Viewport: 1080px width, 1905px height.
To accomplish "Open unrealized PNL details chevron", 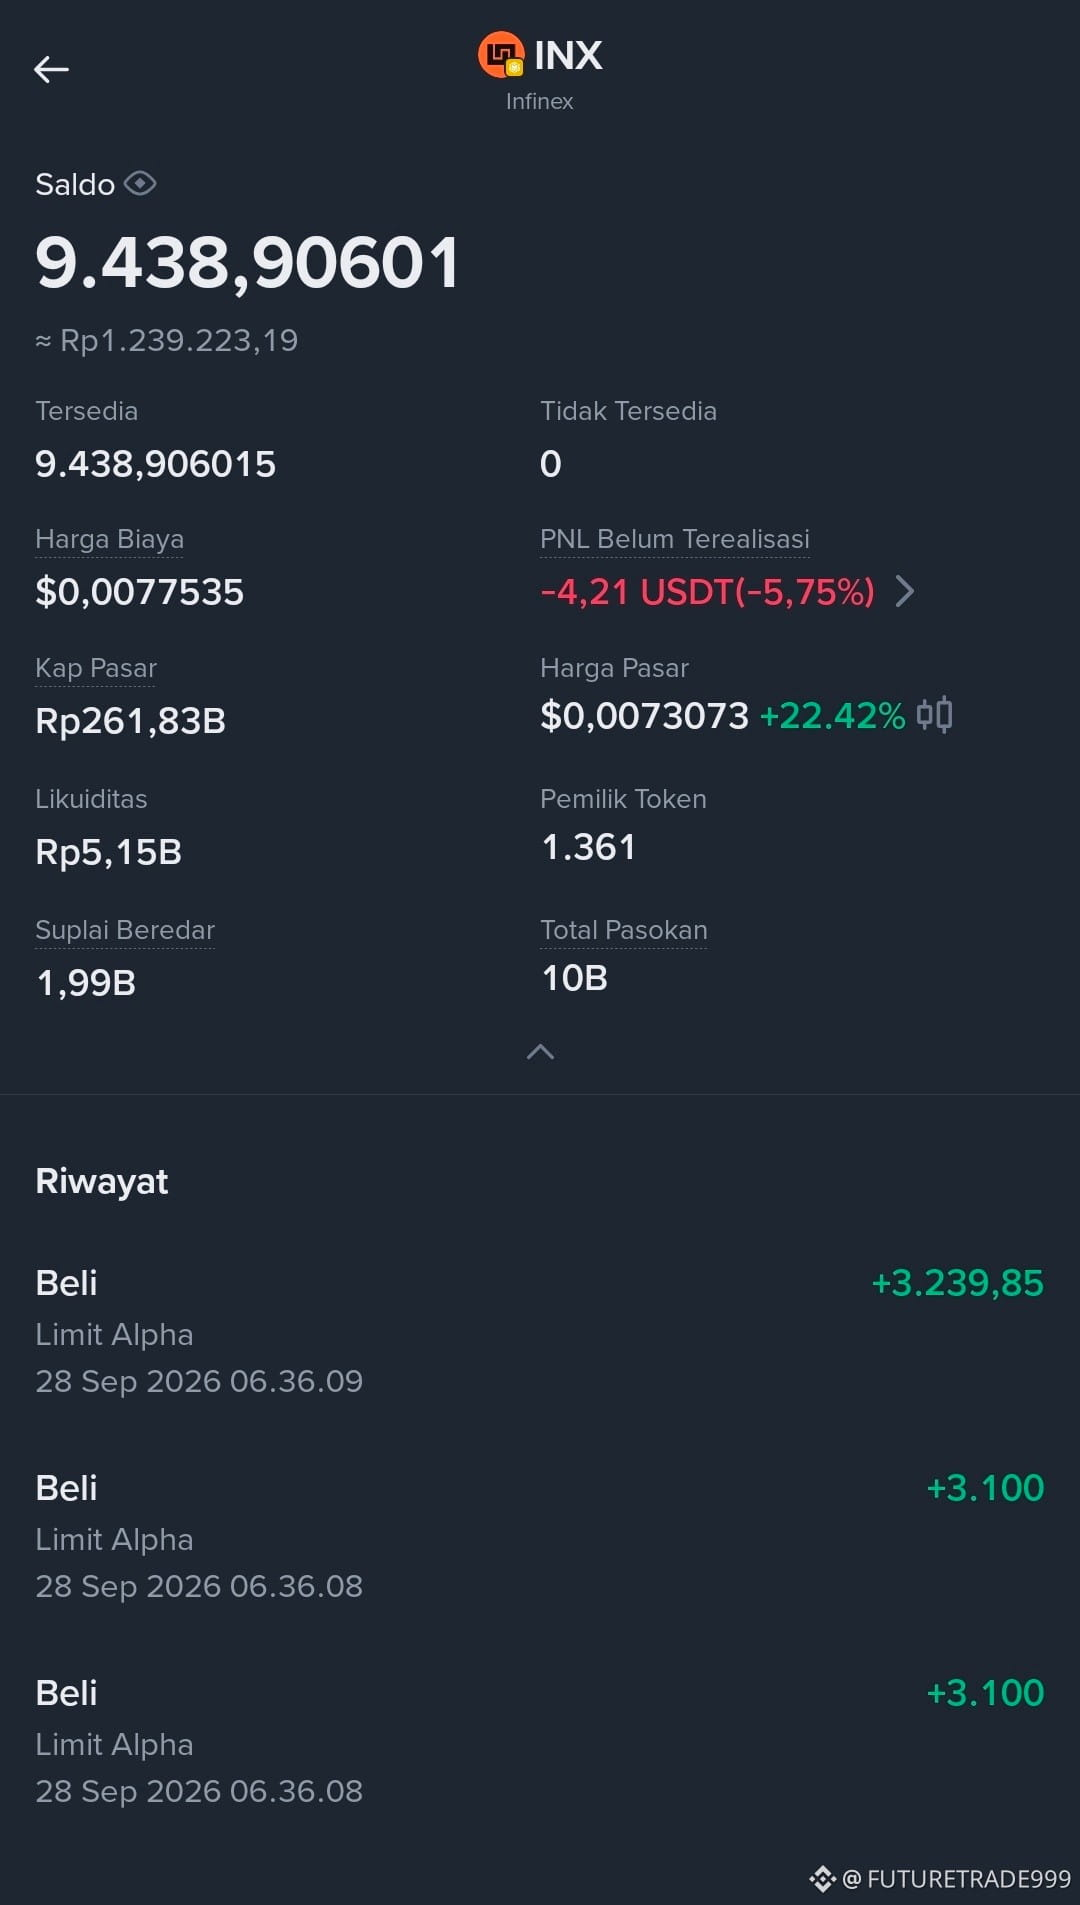I will (x=904, y=591).
